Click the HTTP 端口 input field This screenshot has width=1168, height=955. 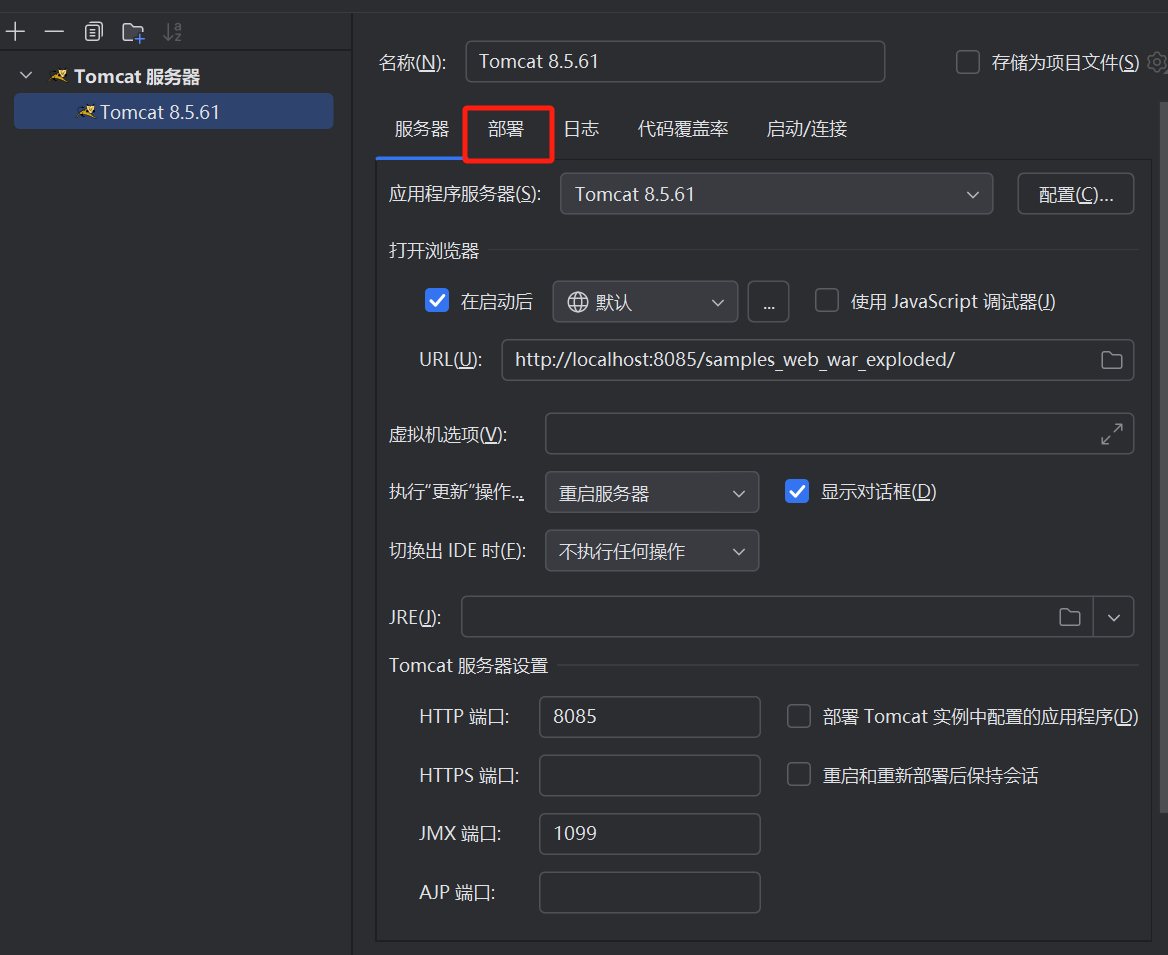[649, 717]
